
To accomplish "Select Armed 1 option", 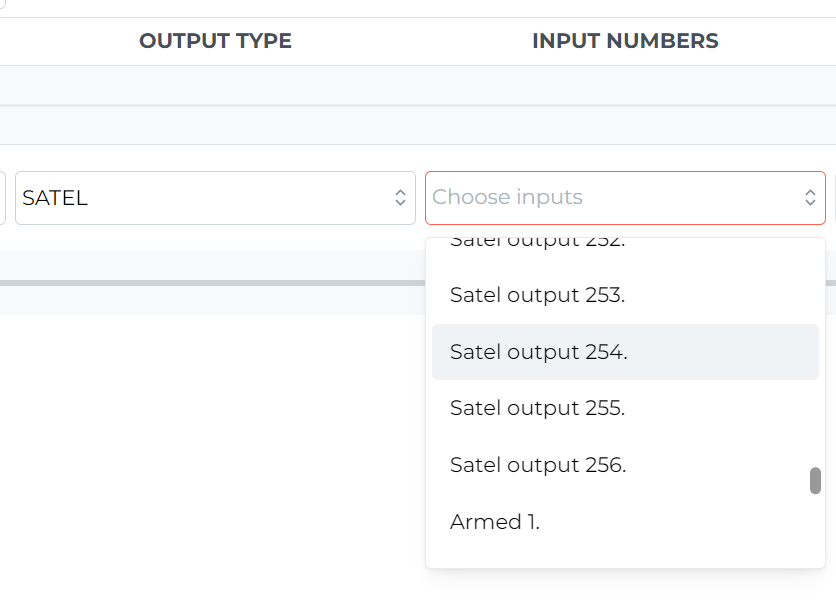I will pyautogui.click(x=625, y=522).
